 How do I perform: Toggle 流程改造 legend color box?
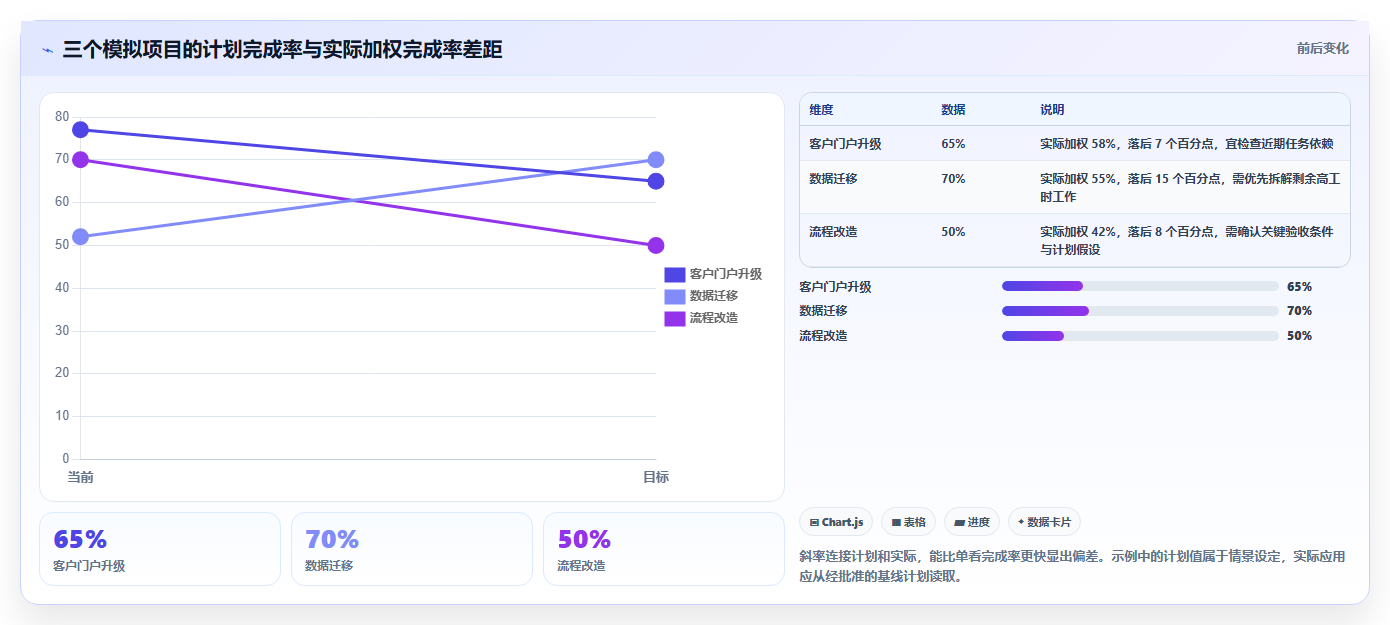(x=675, y=318)
